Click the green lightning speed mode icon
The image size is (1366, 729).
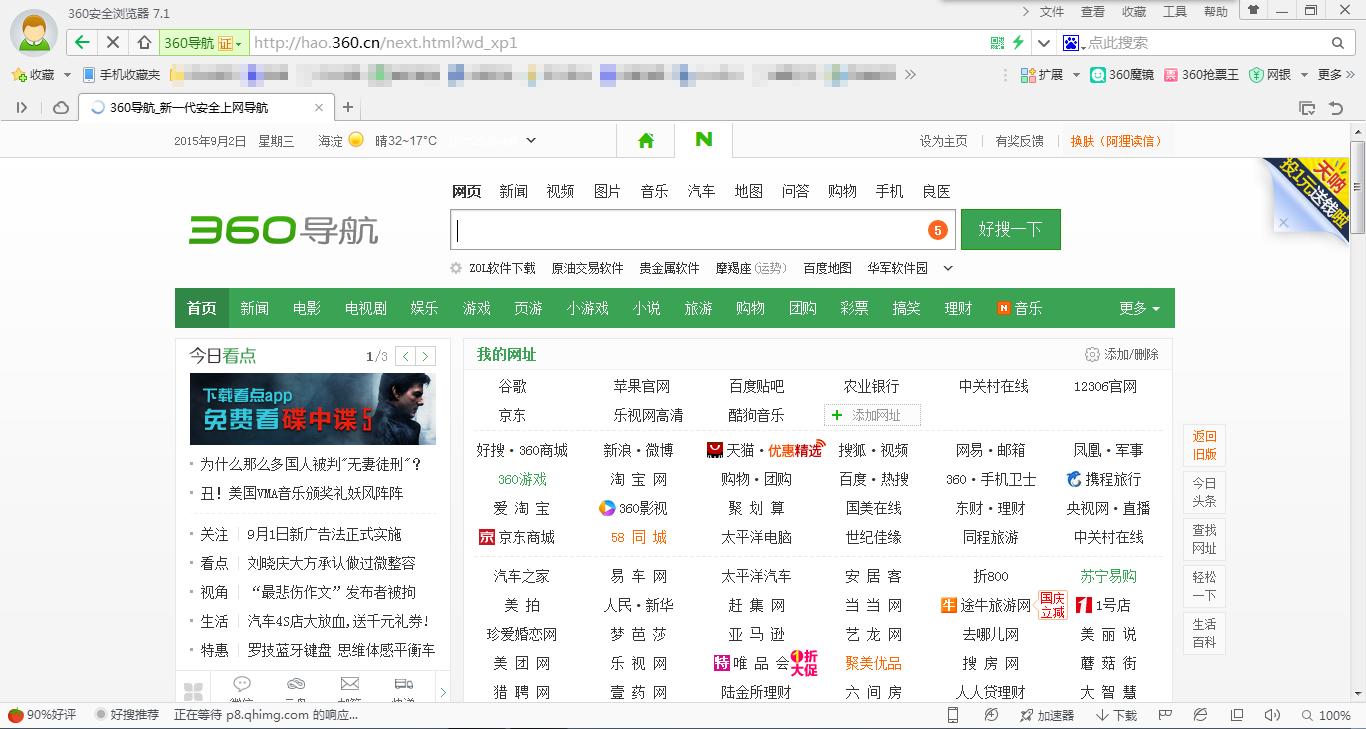(1018, 43)
